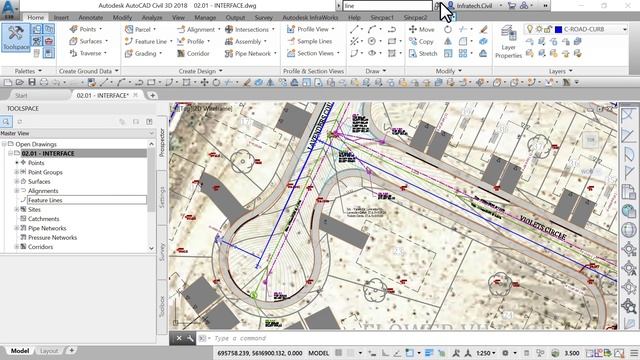Select the Prospector toolspace tab
The width and height of the screenshot is (640, 360).
point(162,142)
